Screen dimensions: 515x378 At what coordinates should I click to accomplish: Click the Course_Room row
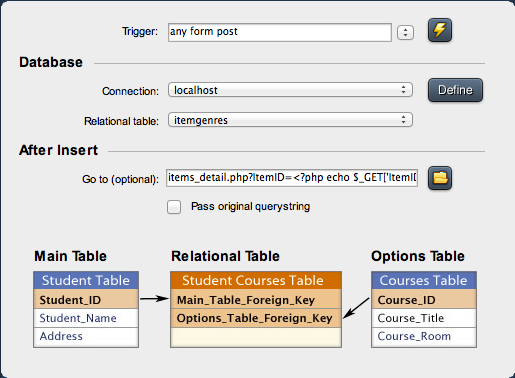[x=424, y=337]
